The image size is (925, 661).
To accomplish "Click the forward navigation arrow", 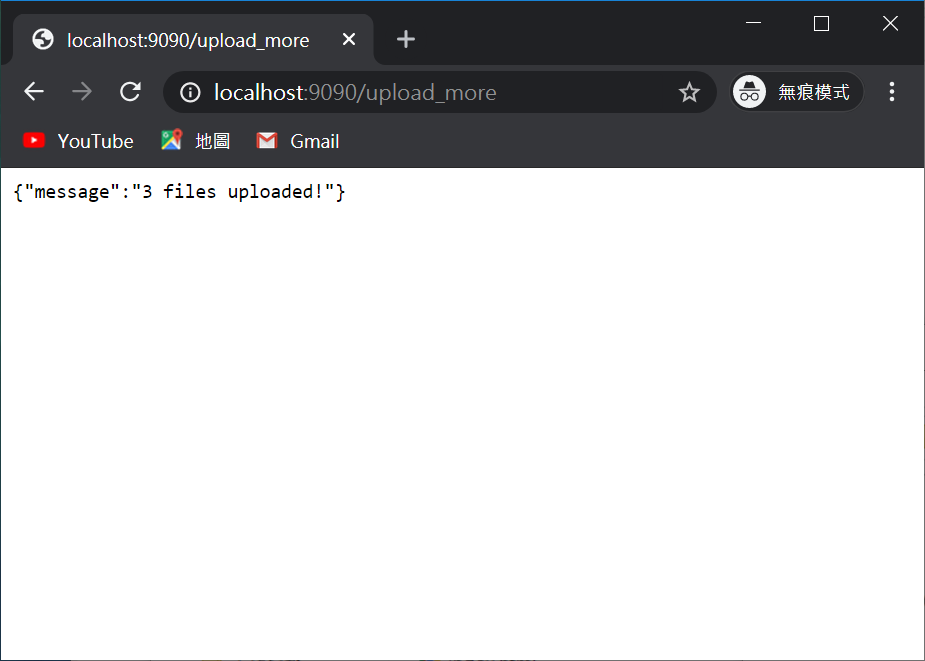I will pyautogui.click(x=82, y=91).
